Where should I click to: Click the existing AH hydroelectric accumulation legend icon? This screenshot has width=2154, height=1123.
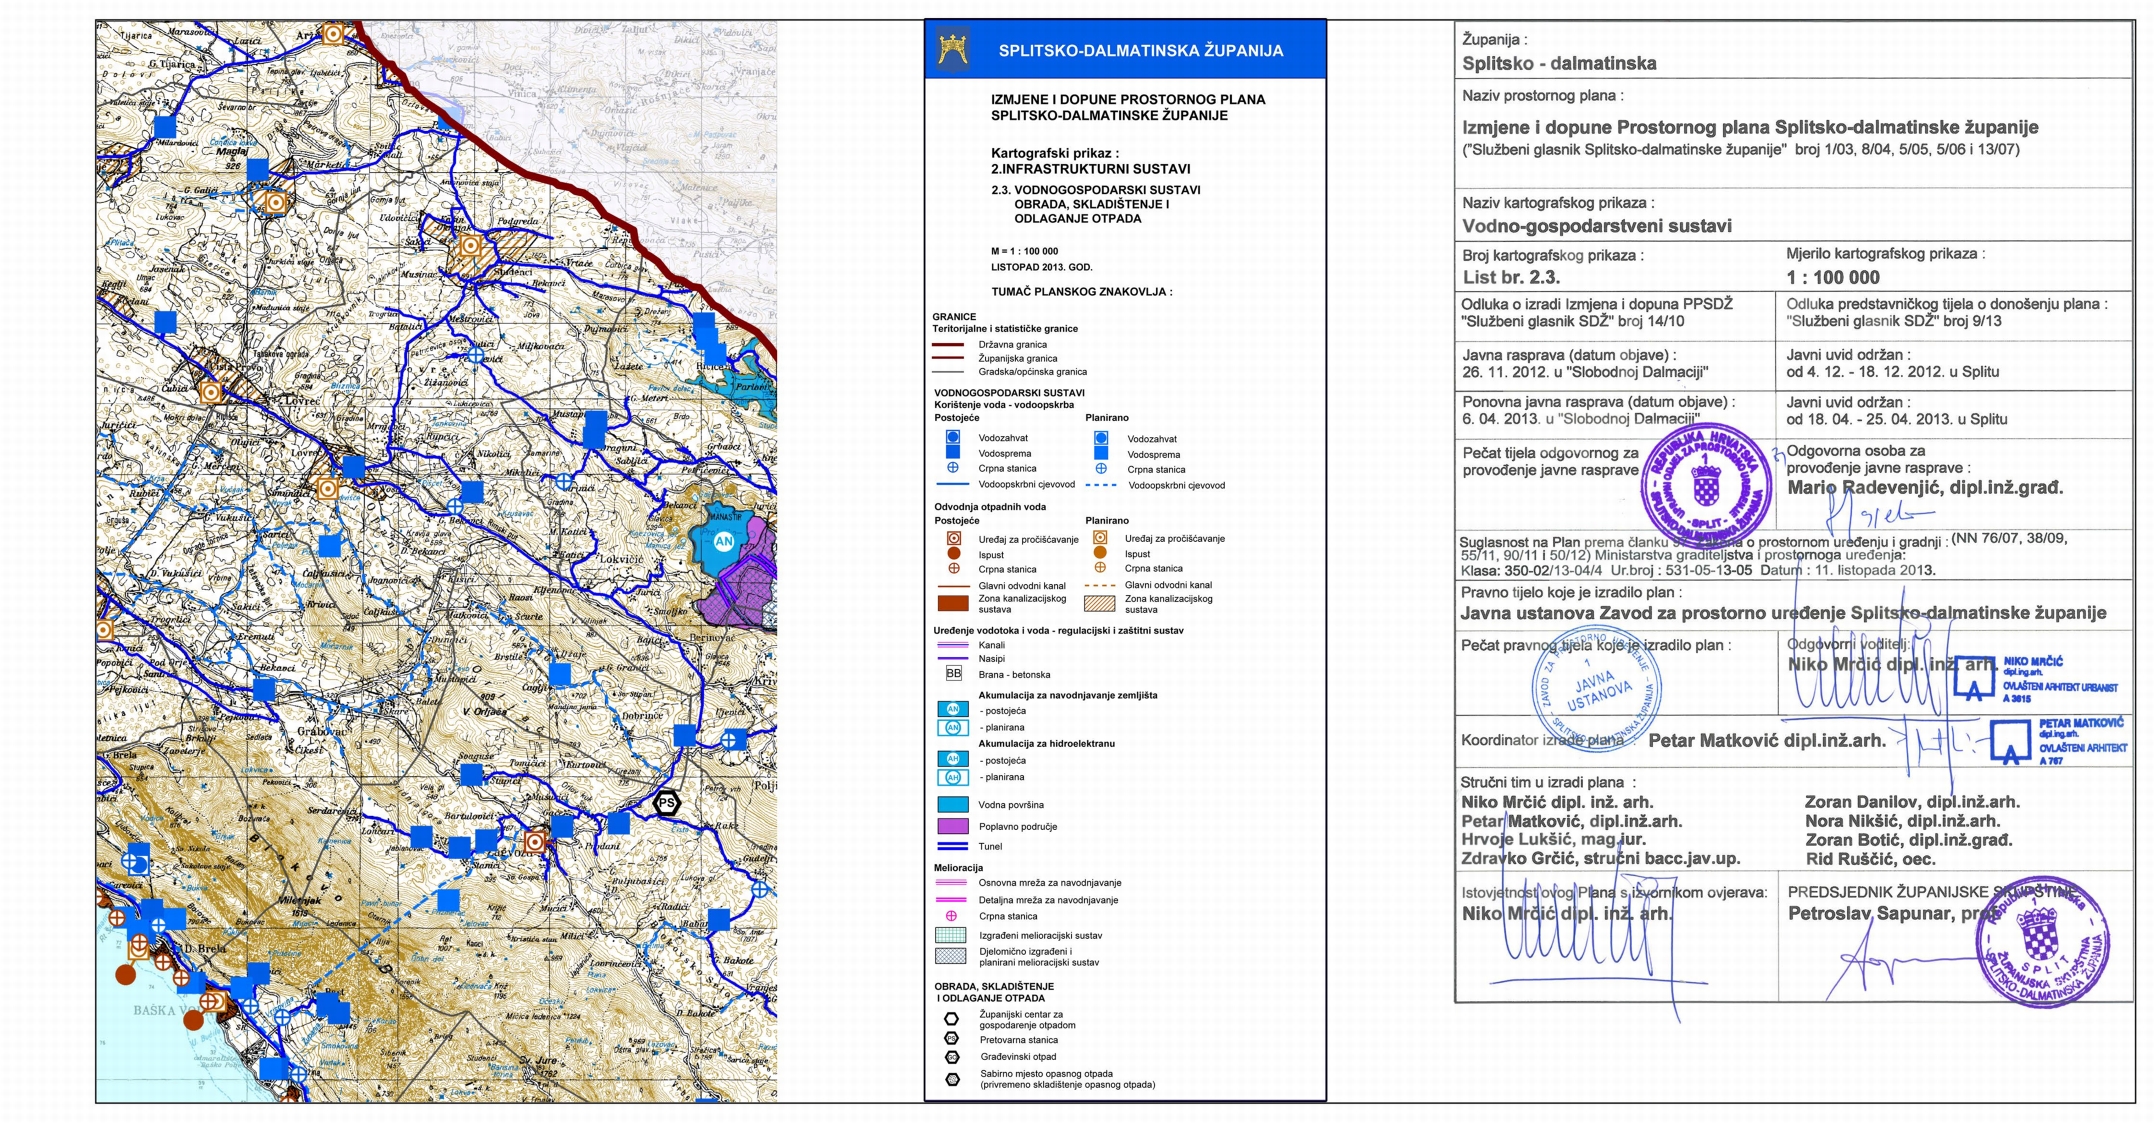(952, 760)
